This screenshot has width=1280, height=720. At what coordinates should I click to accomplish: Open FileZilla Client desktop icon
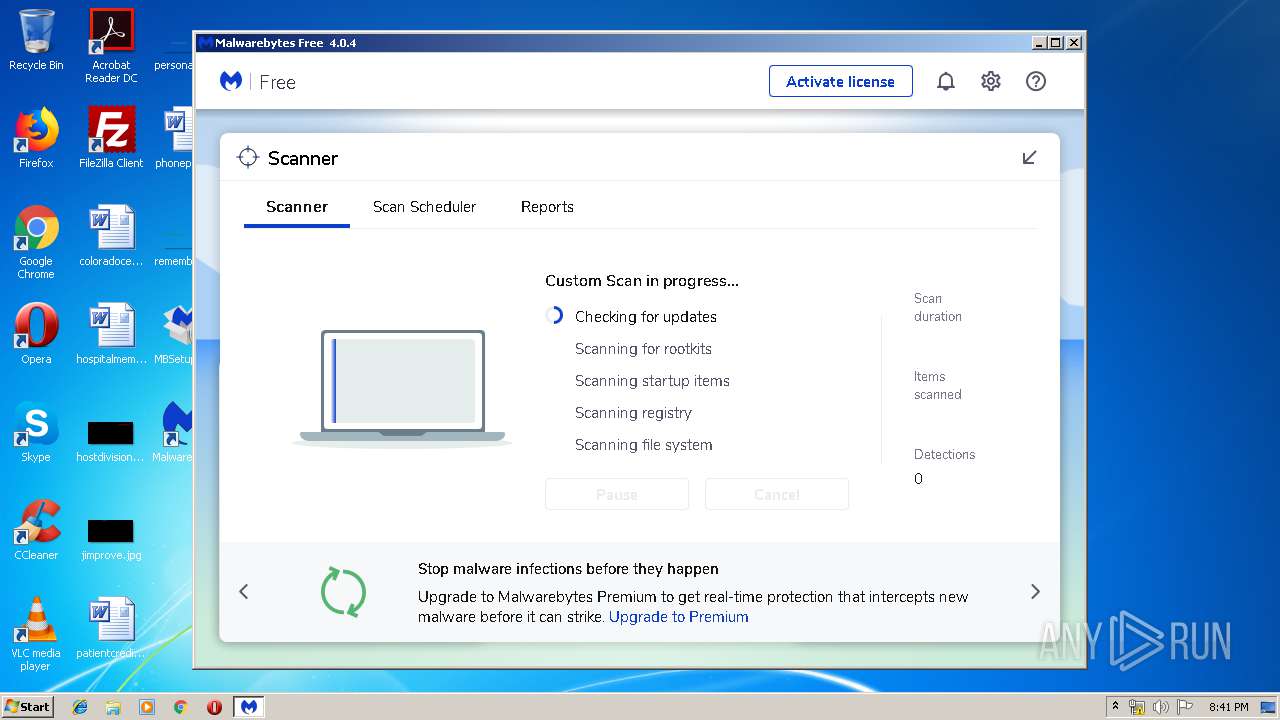pyautogui.click(x=111, y=138)
